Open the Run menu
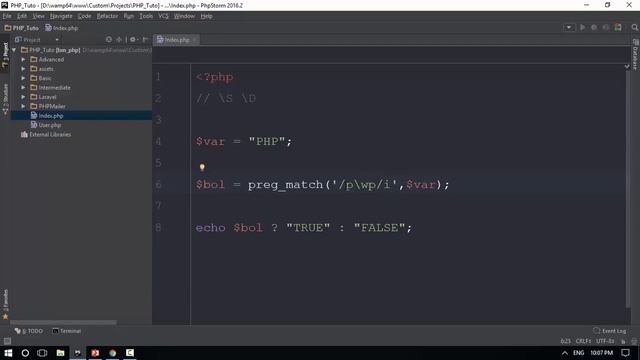640x360 pixels. (x=129, y=16)
